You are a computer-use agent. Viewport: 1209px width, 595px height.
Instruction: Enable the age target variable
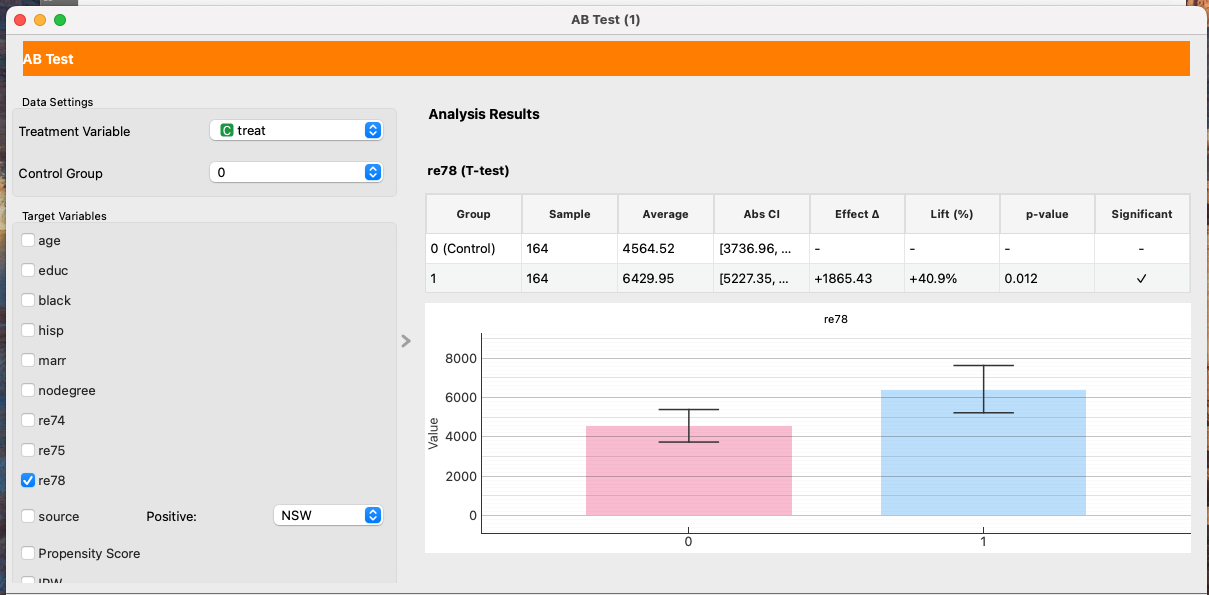click(x=28, y=240)
